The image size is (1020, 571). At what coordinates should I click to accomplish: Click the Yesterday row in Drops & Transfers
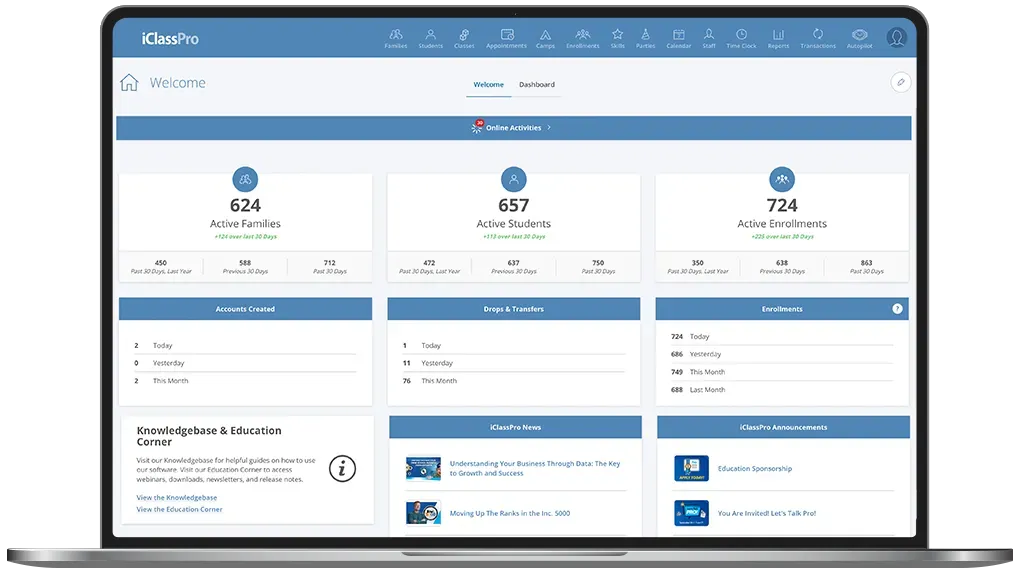click(513, 363)
